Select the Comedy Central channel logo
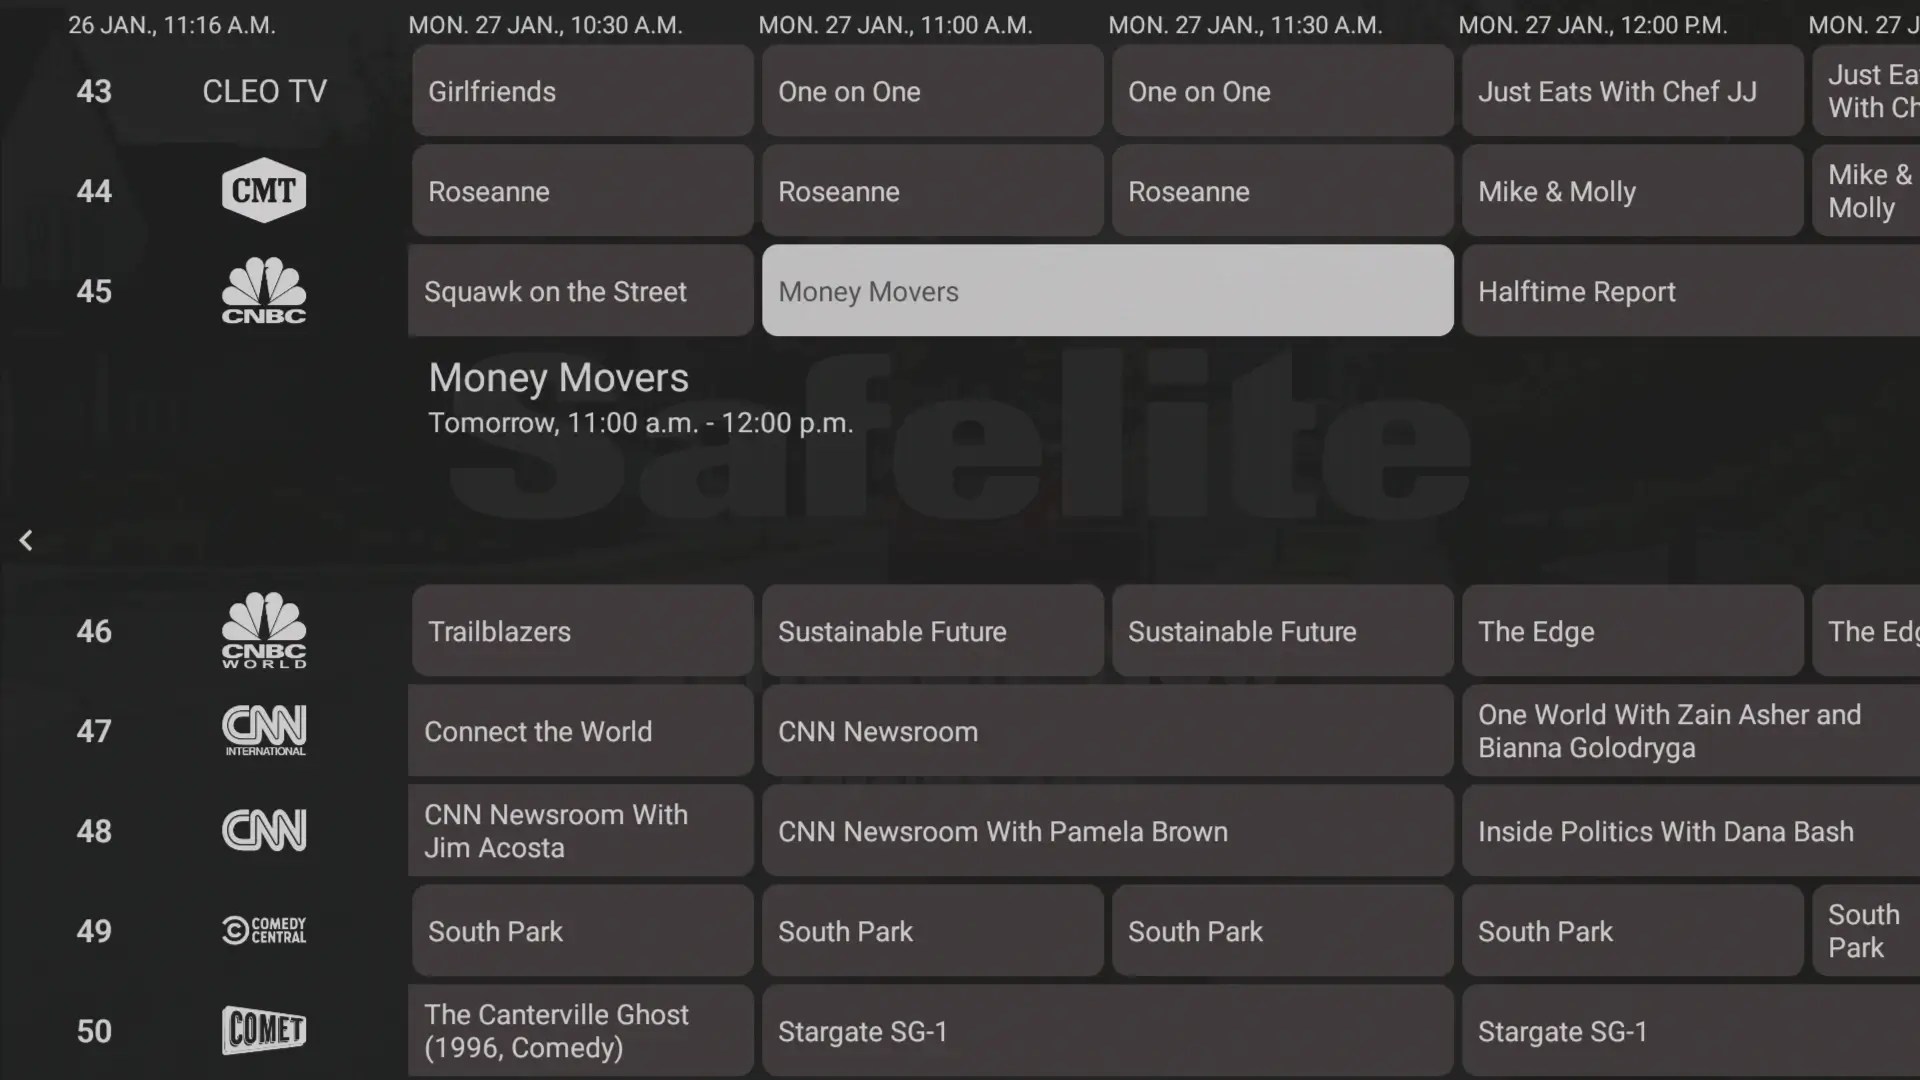Viewport: 1920px width, 1080px height. click(264, 931)
